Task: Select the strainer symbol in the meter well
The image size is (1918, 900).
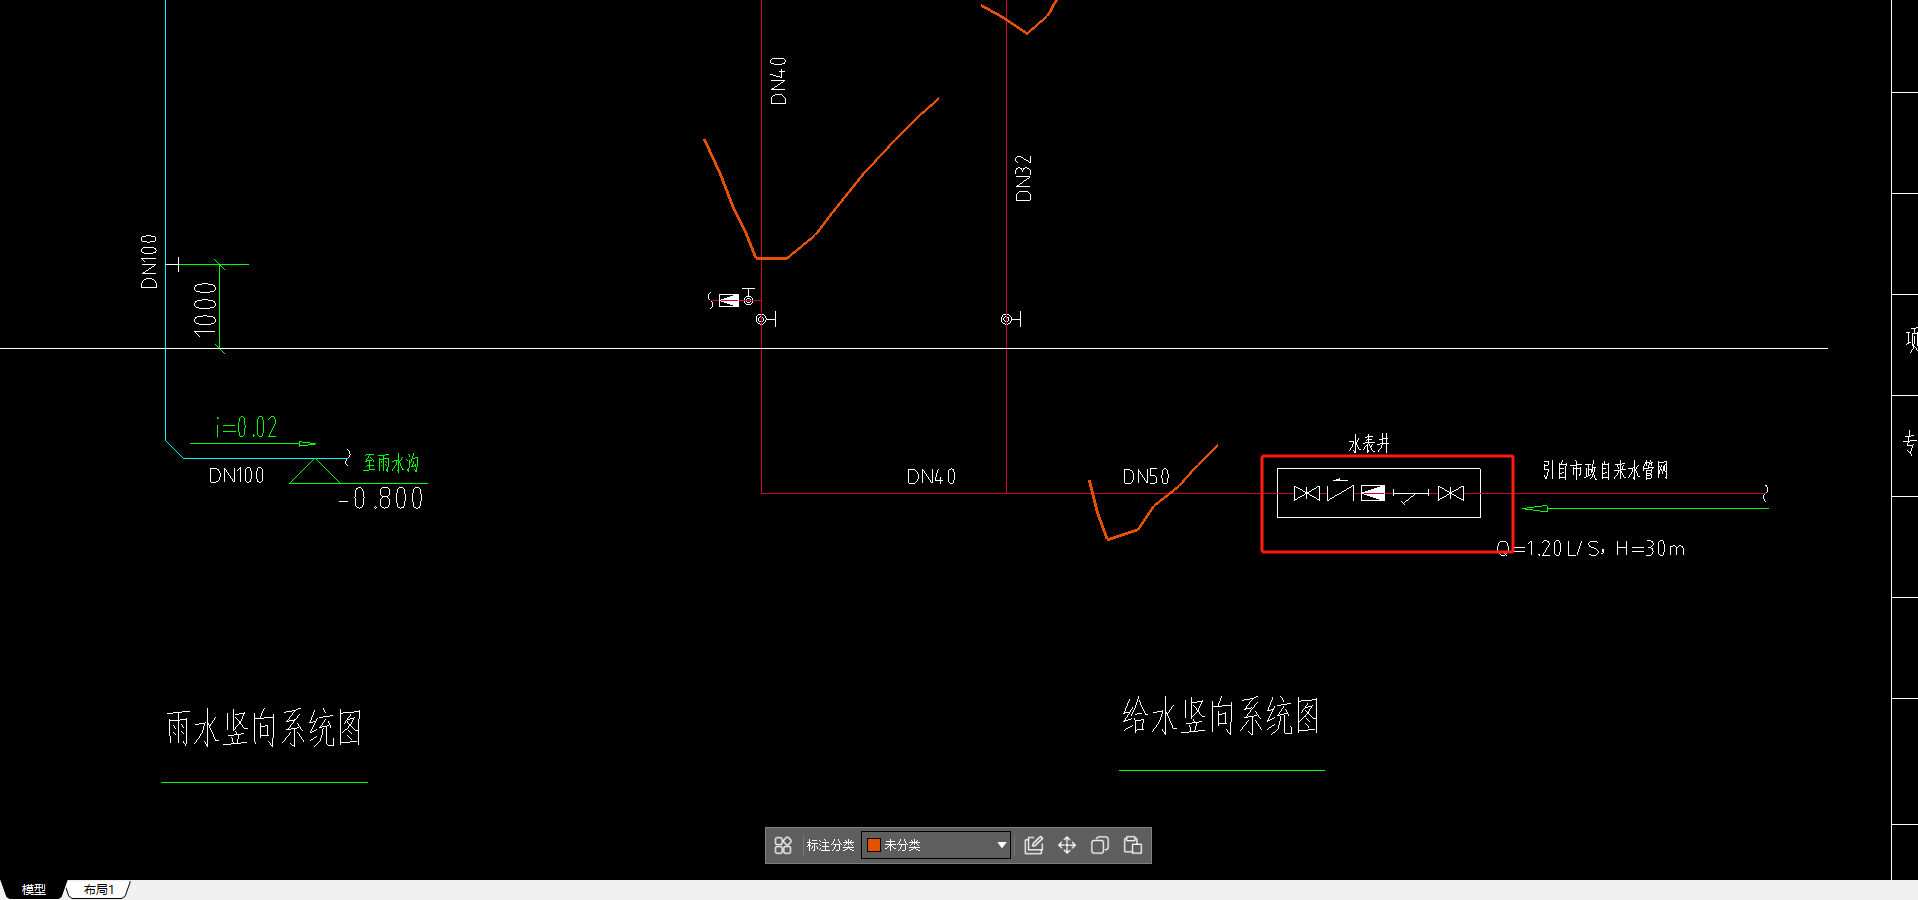Action: (x=1411, y=495)
